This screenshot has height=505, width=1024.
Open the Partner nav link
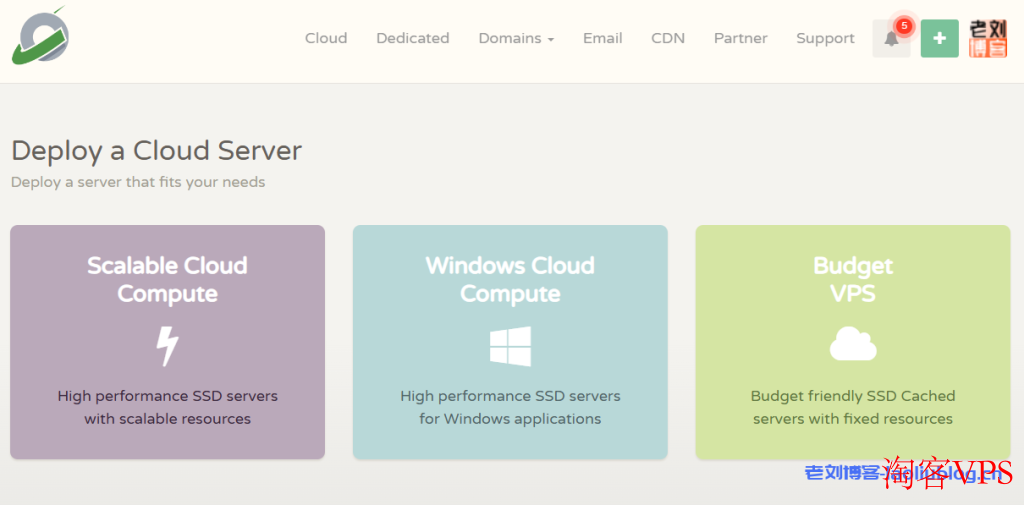coord(741,39)
